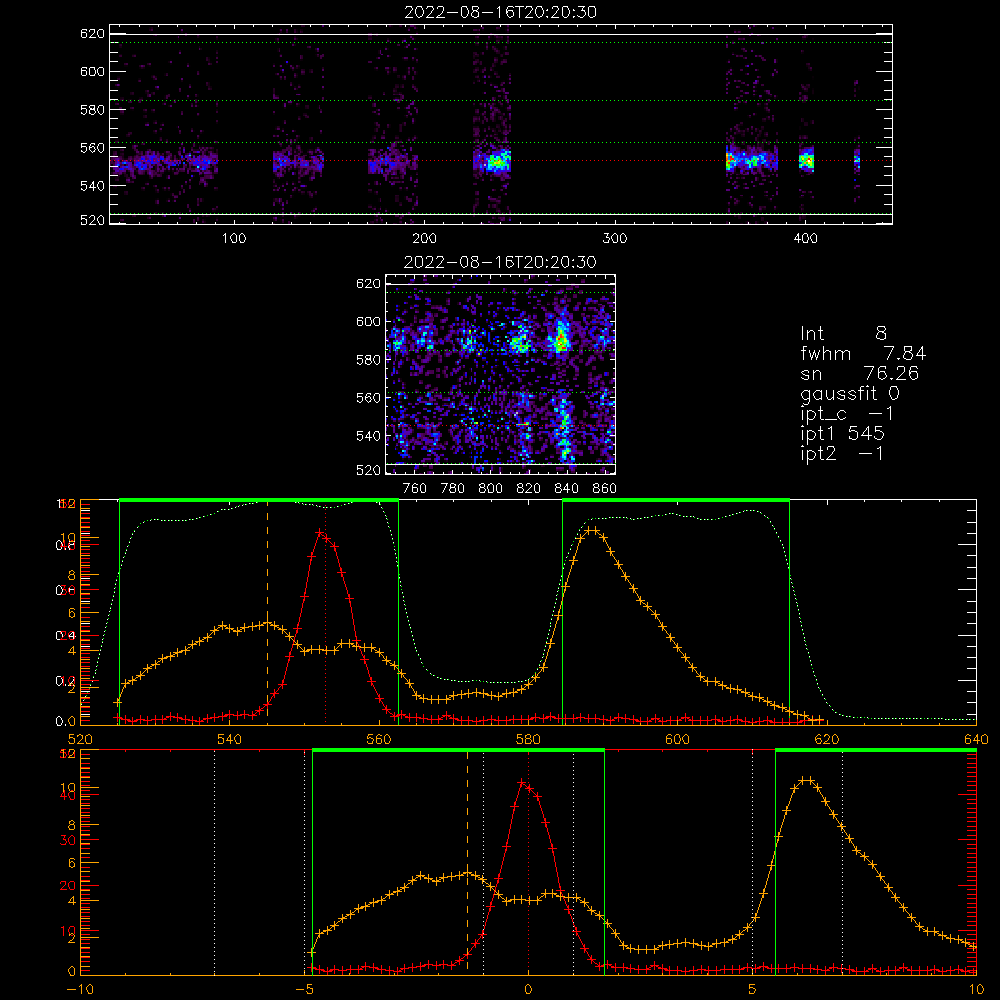Viewport: 1000px width, 1000px height.
Task: Click the timestamp title above the middle spectrogram
Action: click(x=500, y=262)
